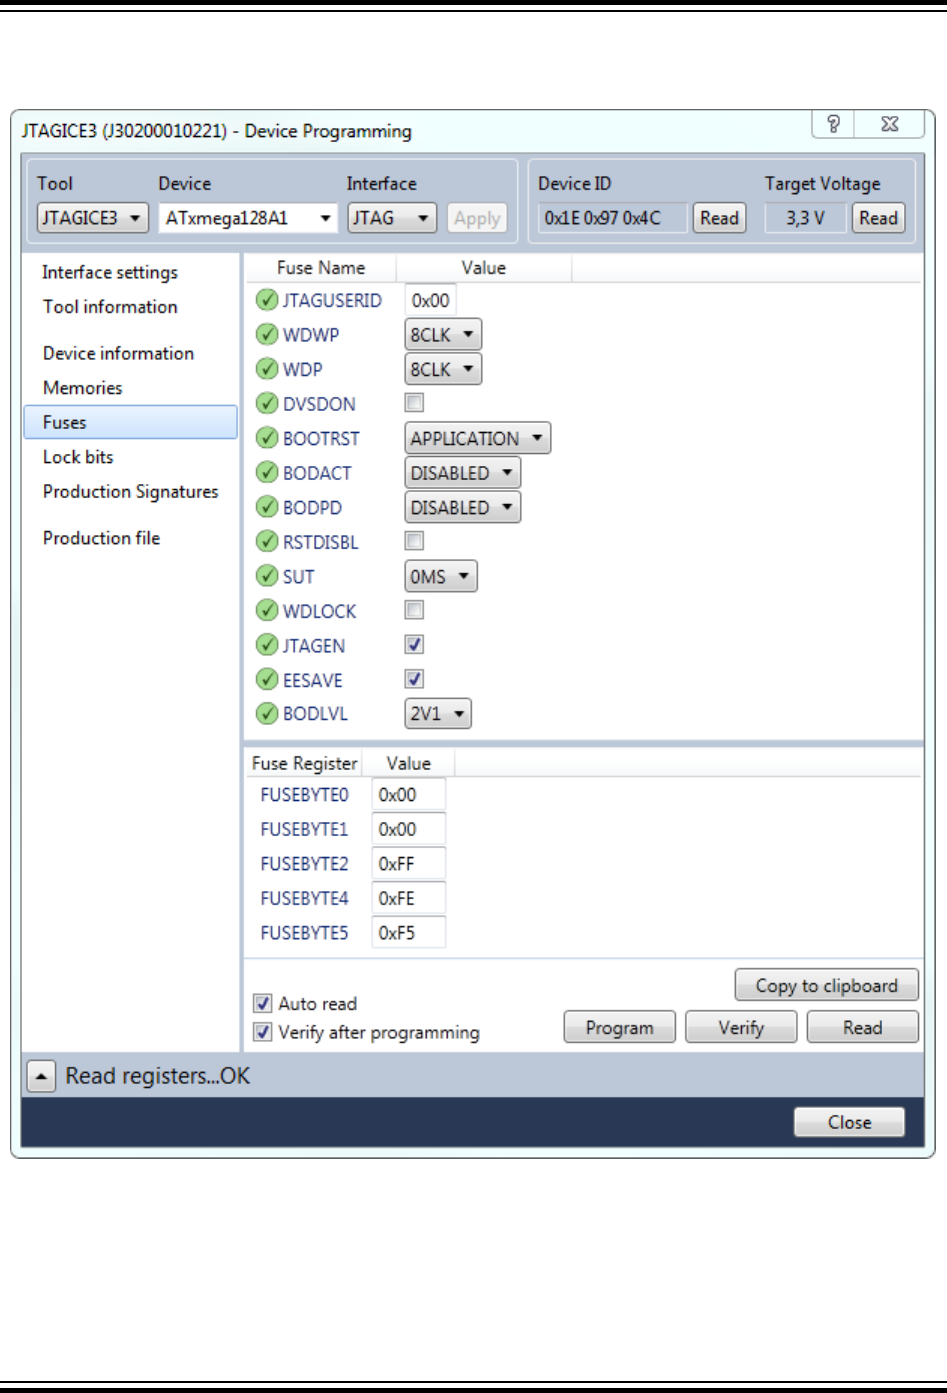Screen dimensions: 947x1393
Task: Open the WDWP 8CLK dropdown
Action: 443,334
